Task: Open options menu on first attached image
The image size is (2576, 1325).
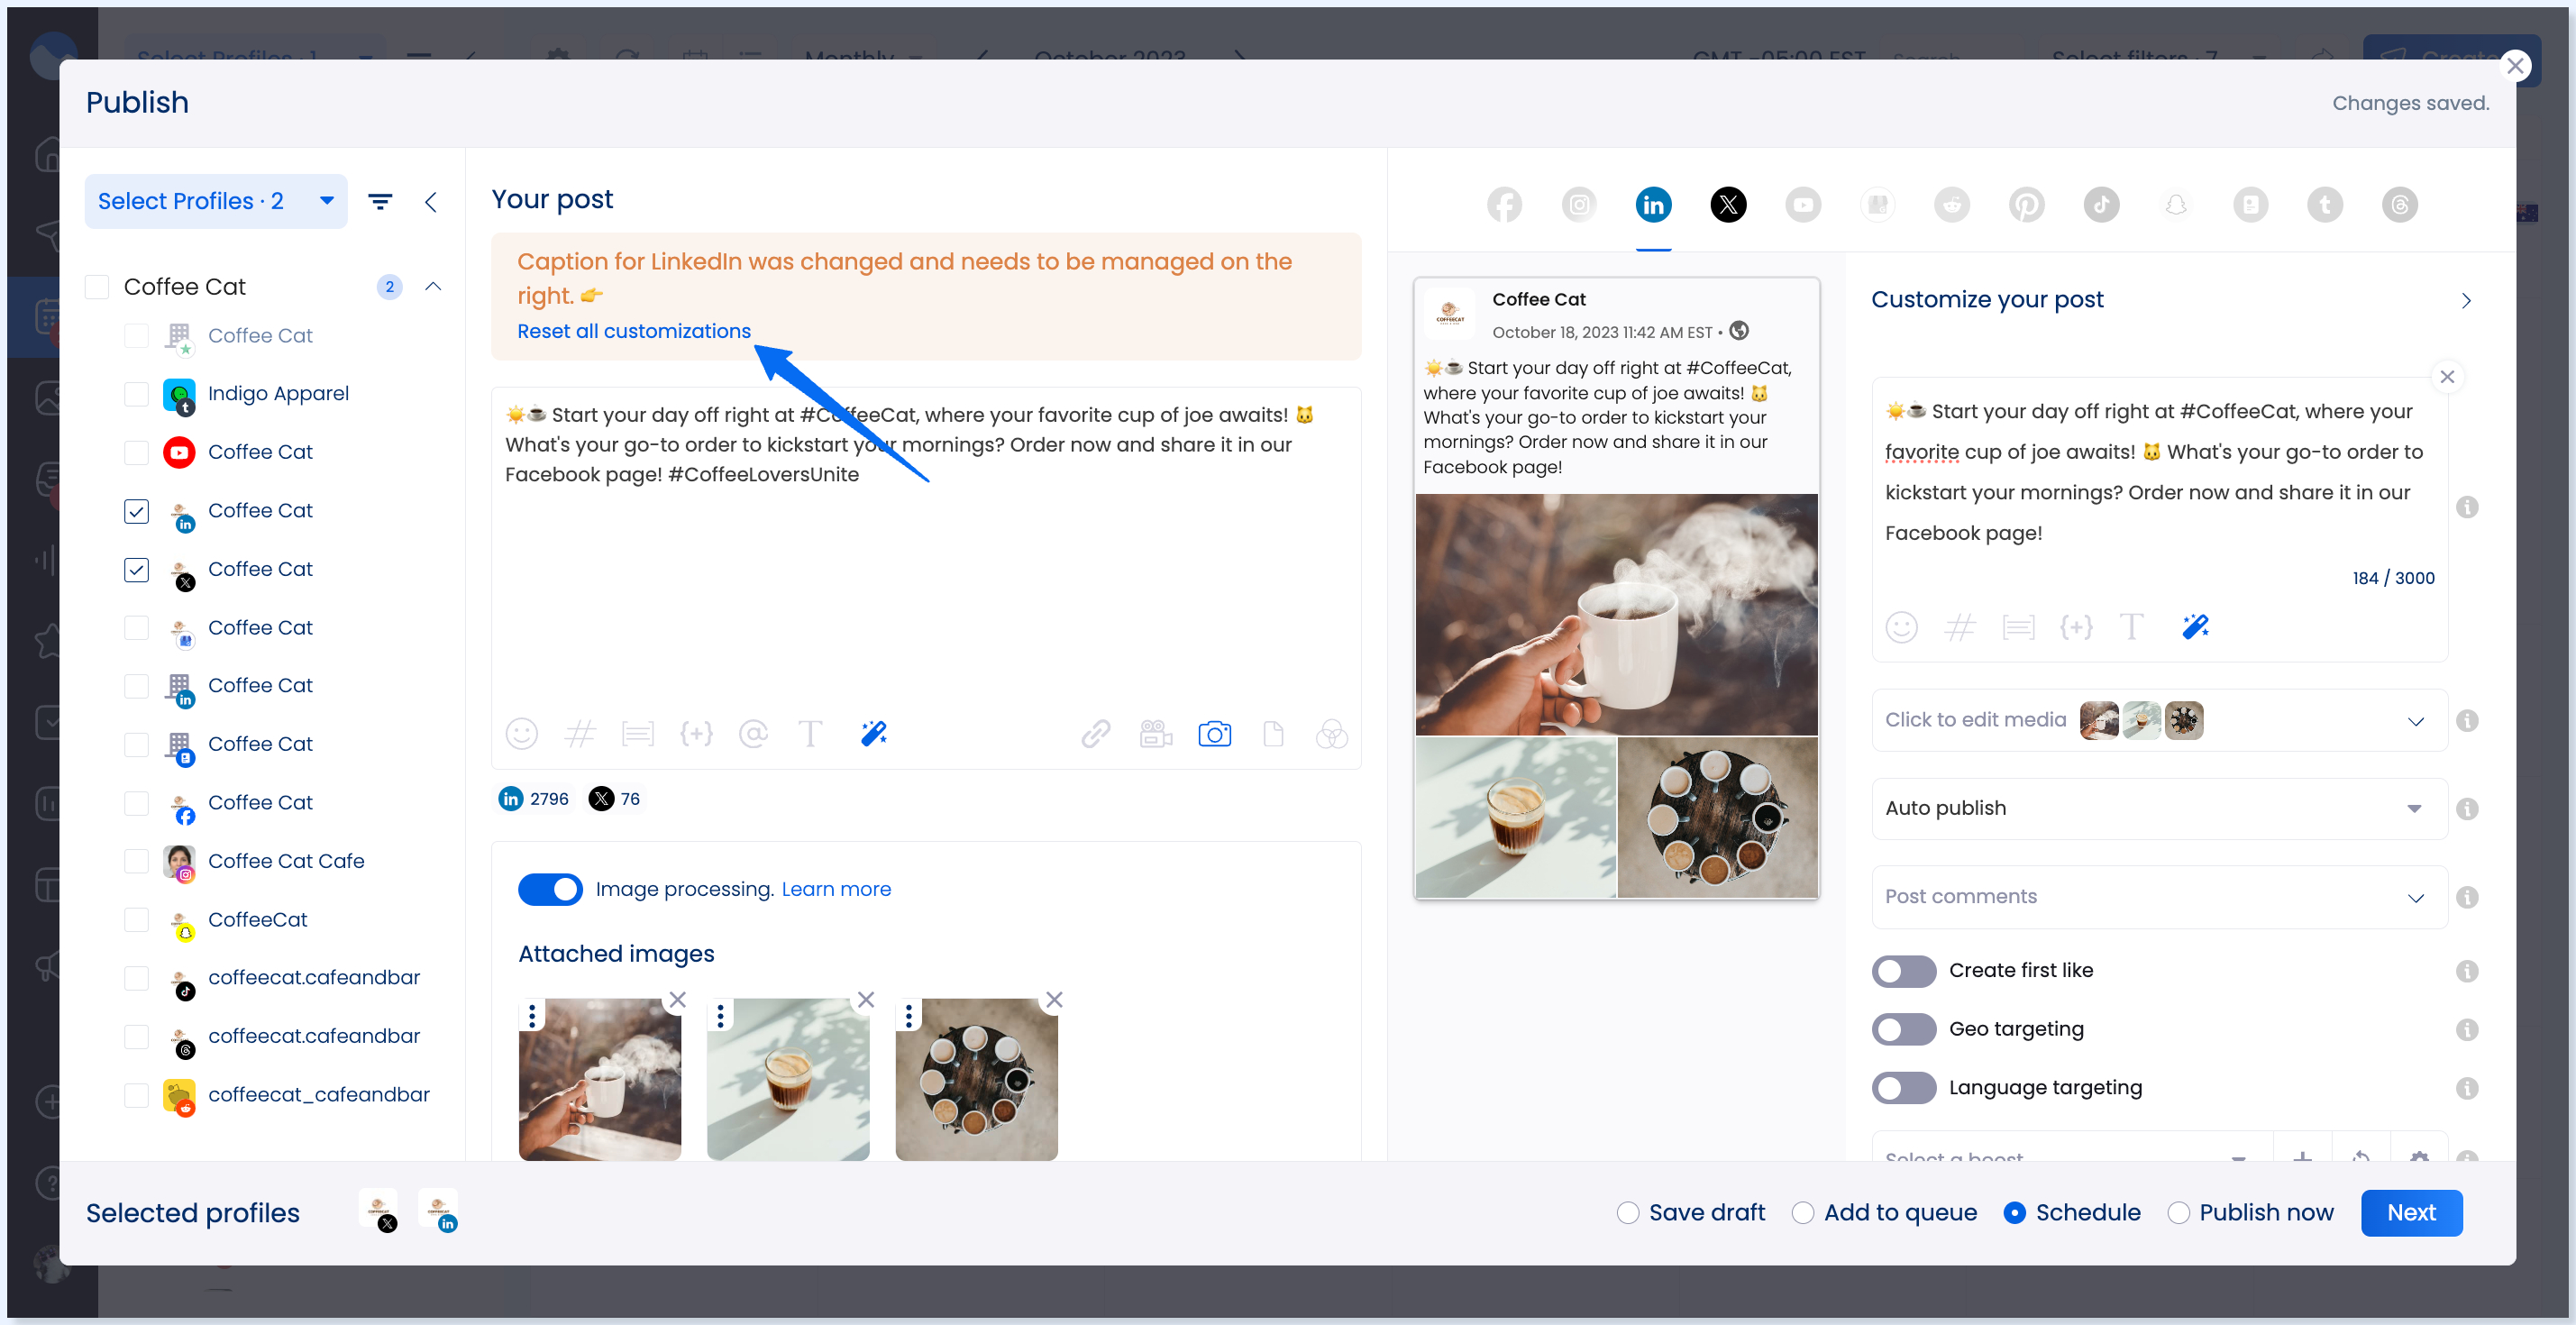Action: 532,1016
